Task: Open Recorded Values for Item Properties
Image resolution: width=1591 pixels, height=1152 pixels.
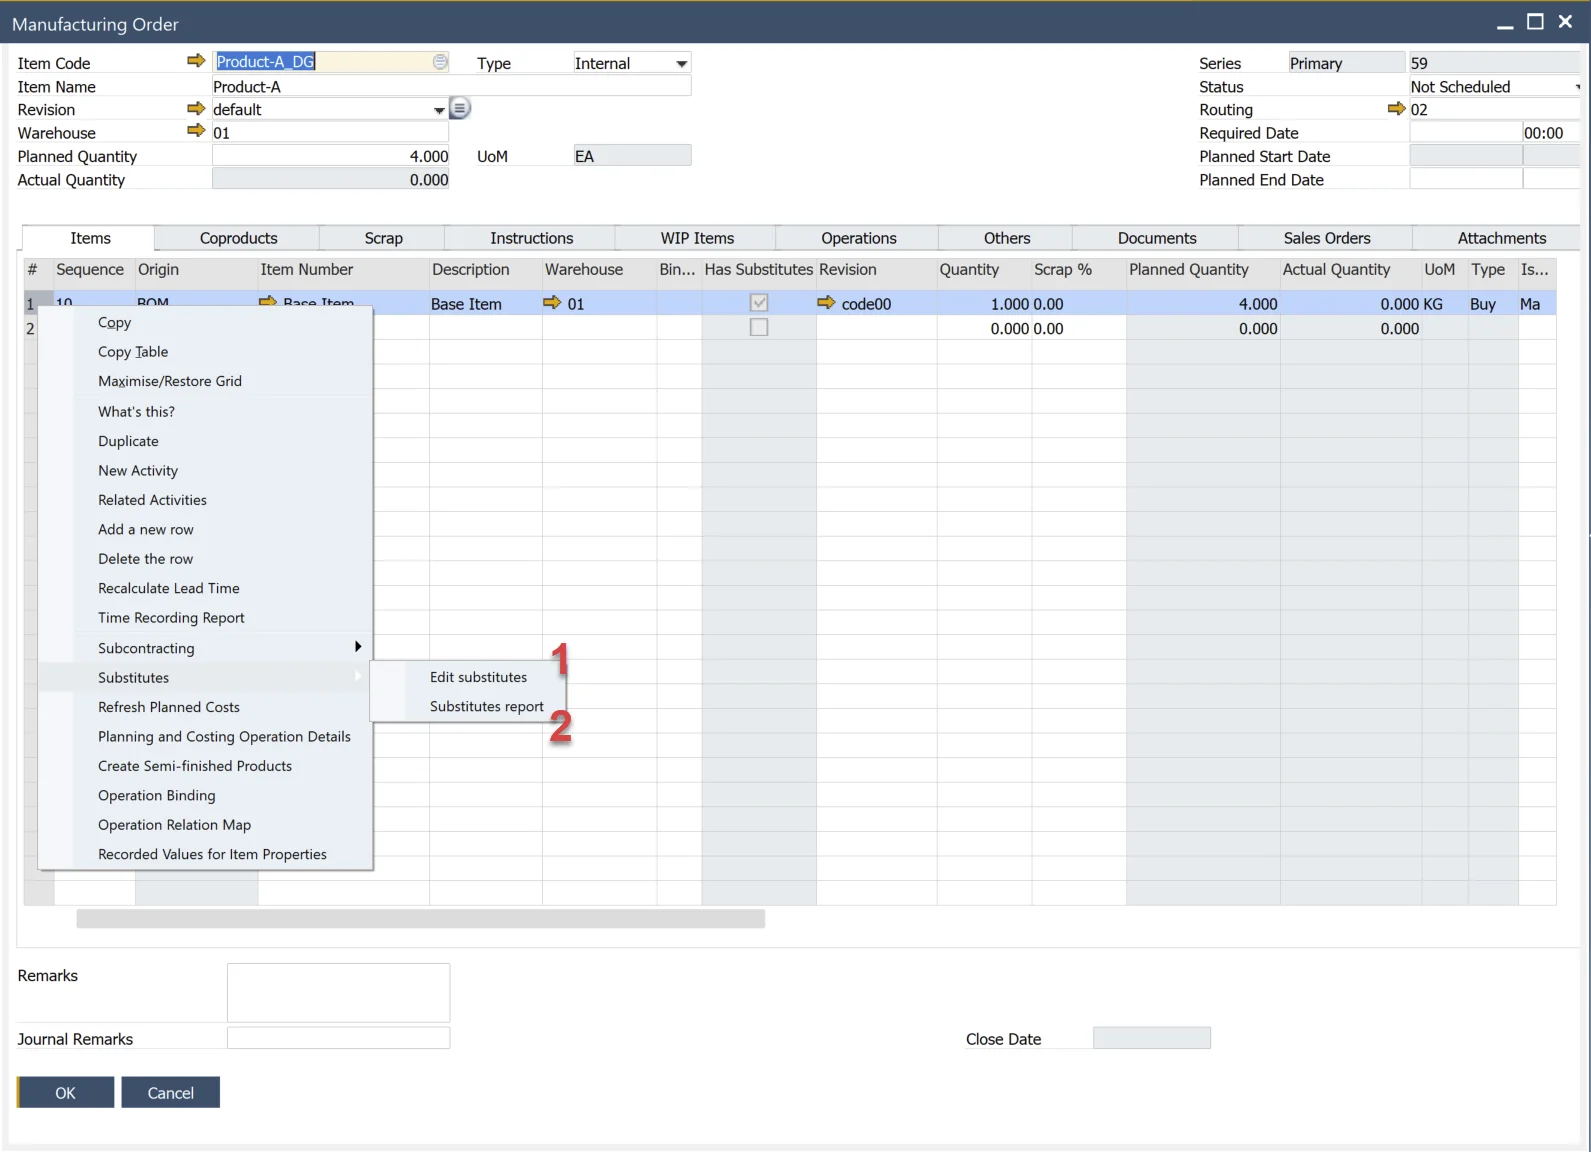Action: tap(205, 854)
